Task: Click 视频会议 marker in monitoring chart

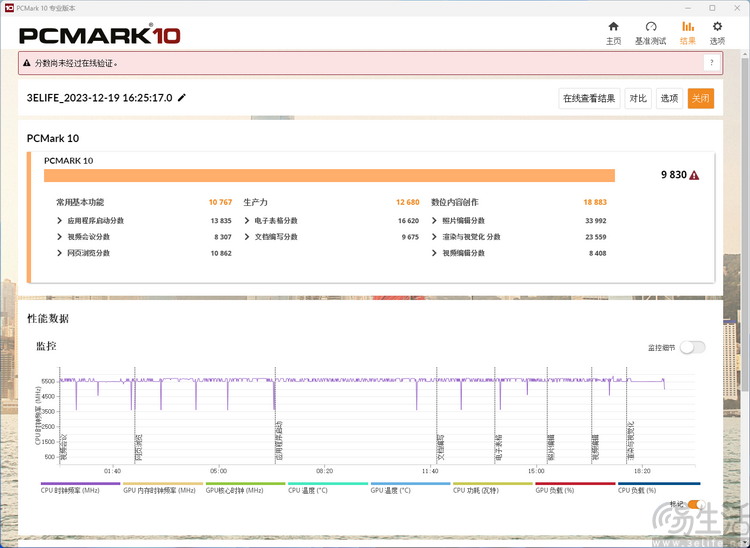Action: (x=65, y=447)
